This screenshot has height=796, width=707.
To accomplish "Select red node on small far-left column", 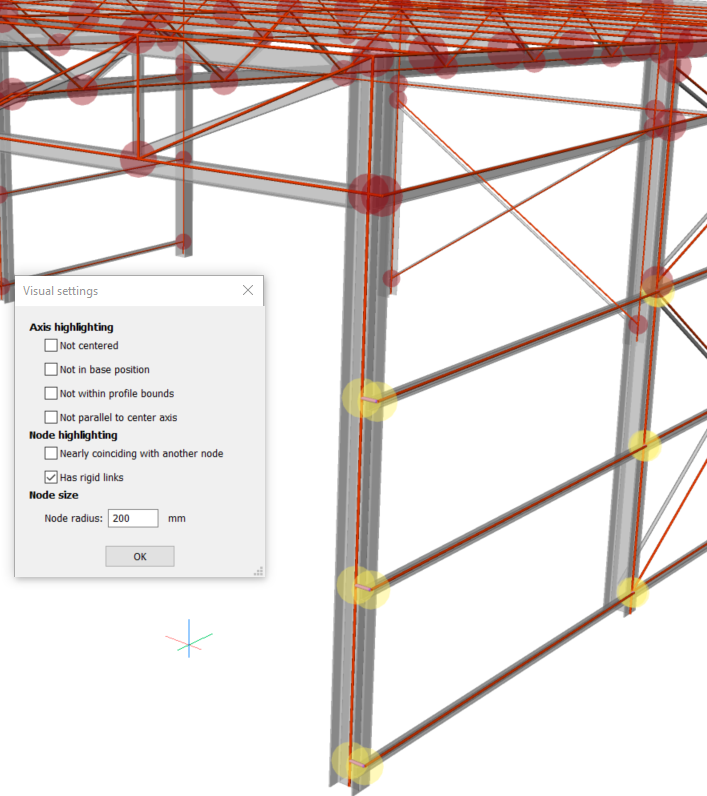I will (183, 241).
